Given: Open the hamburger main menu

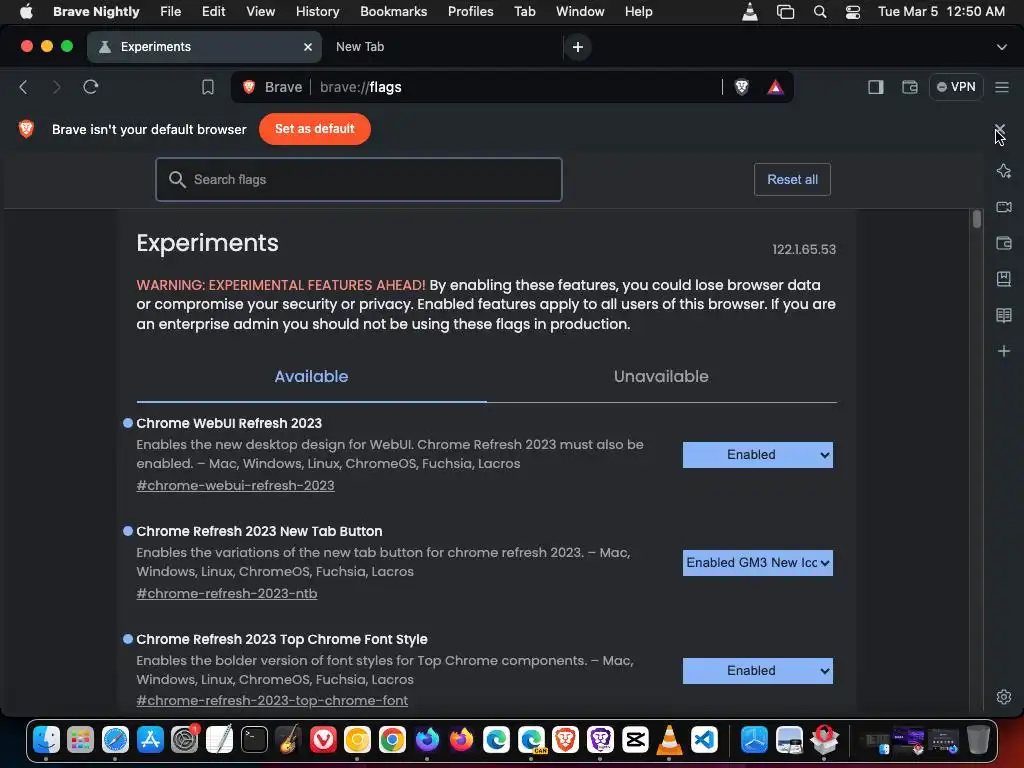Looking at the screenshot, I should pos(1002,87).
